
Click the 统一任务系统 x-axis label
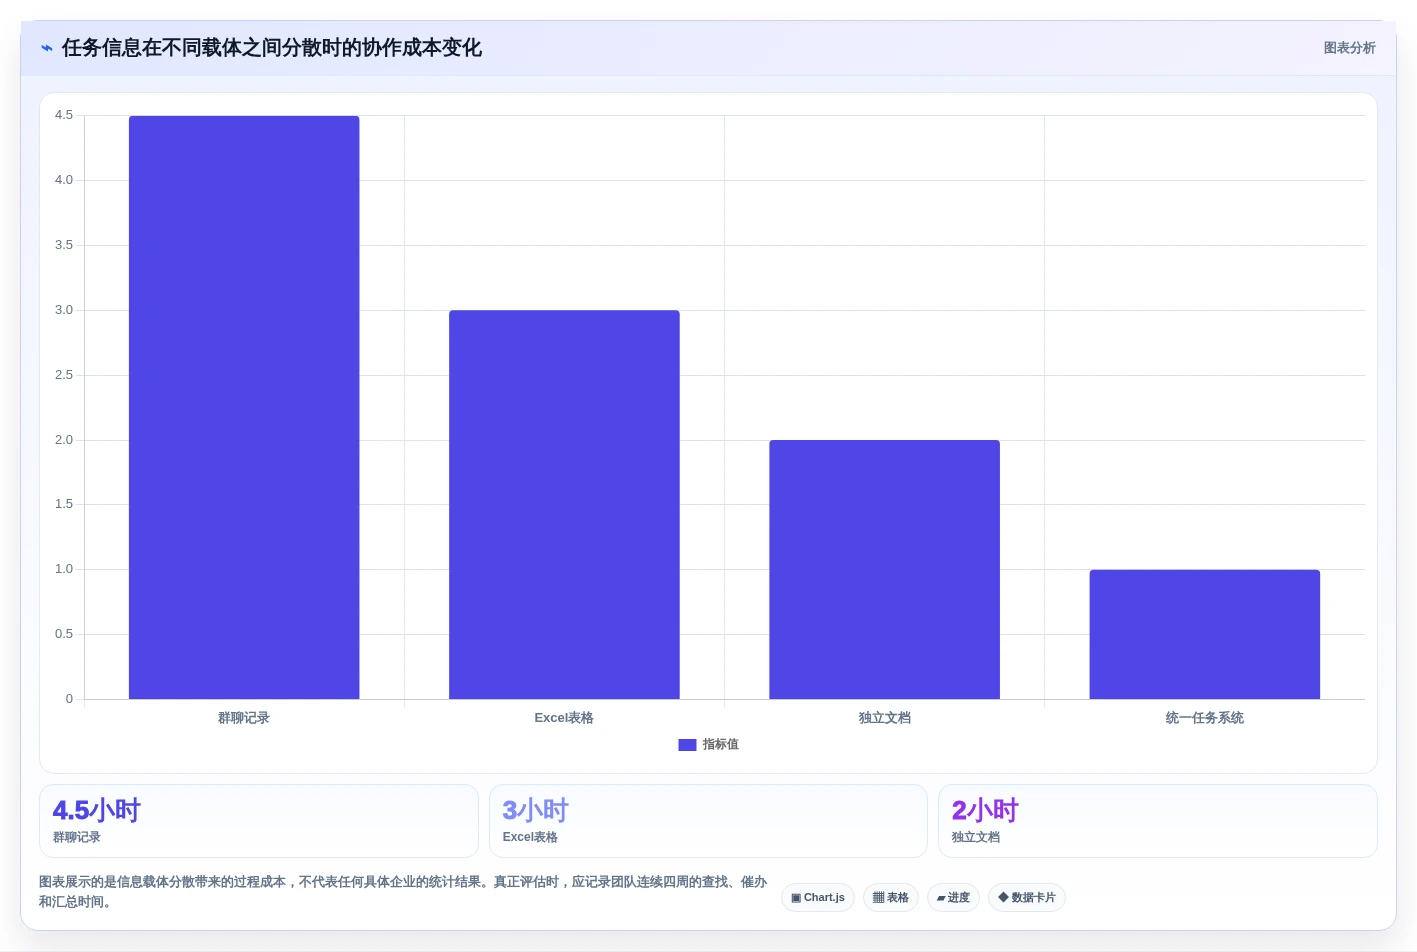coord(1205,718)
